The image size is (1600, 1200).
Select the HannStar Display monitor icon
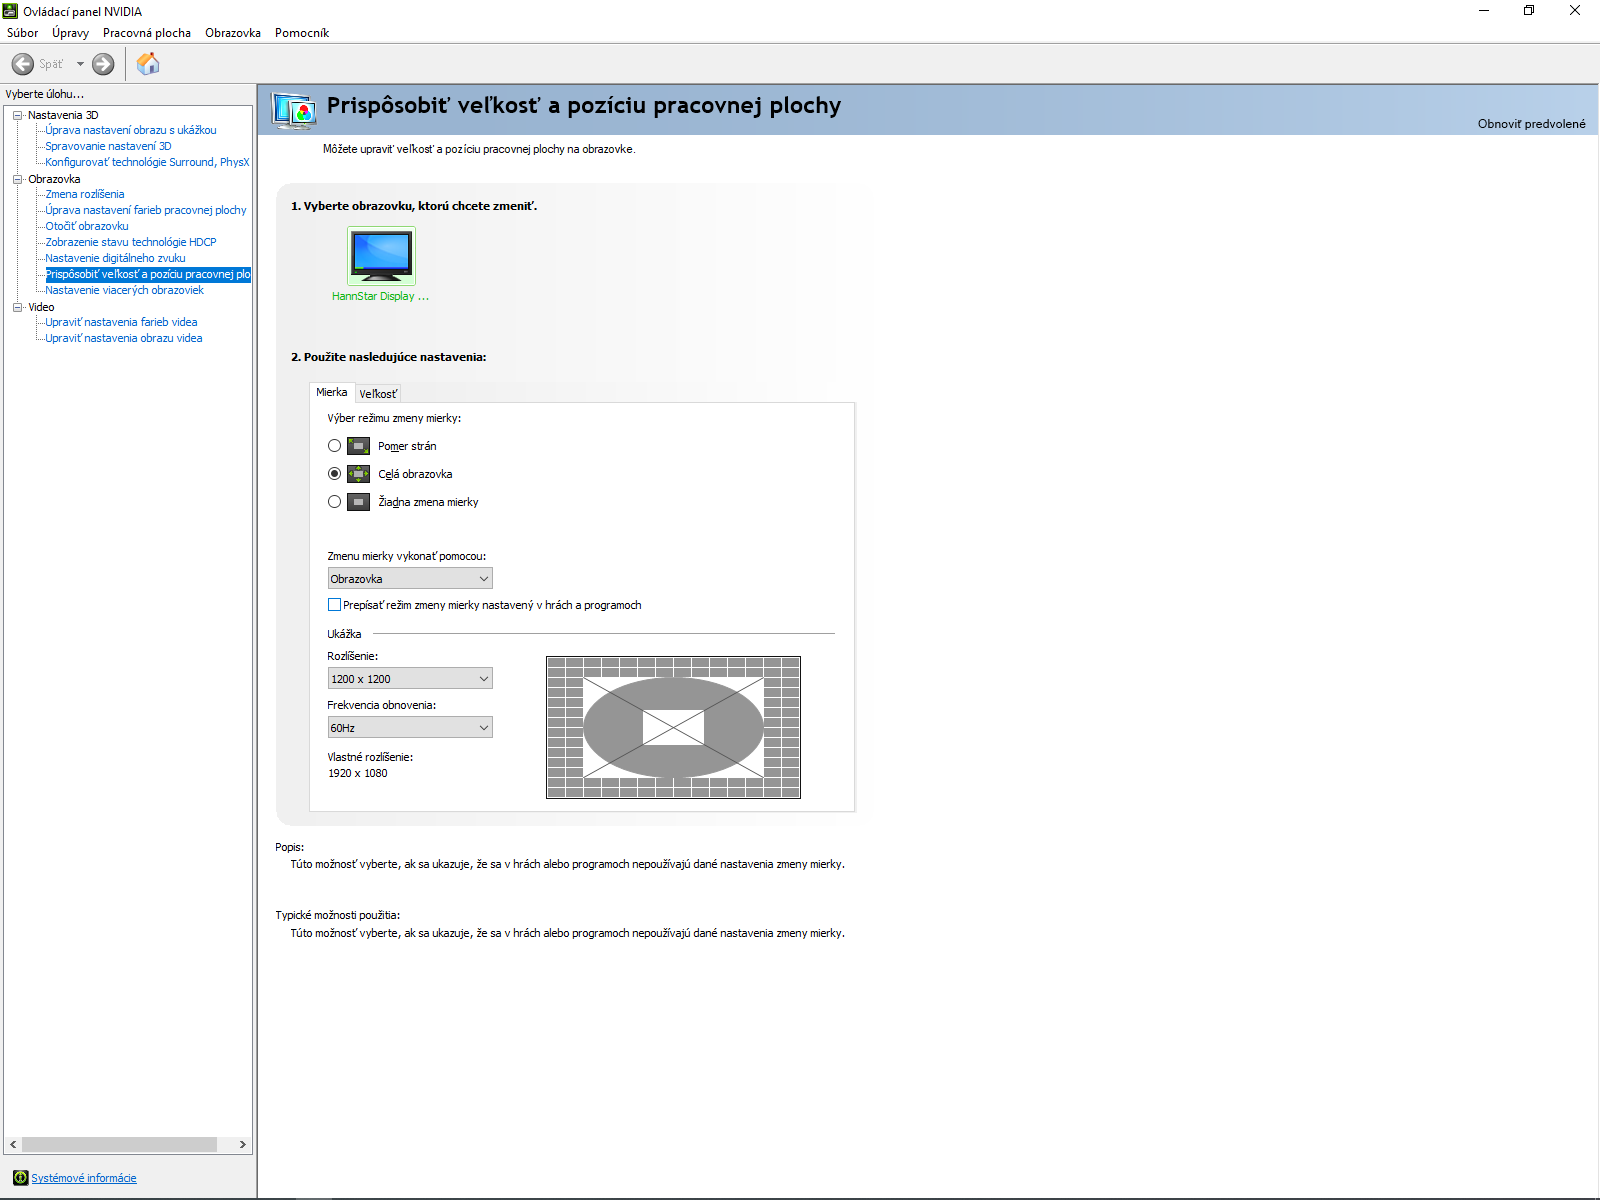[x=381, y=256]
